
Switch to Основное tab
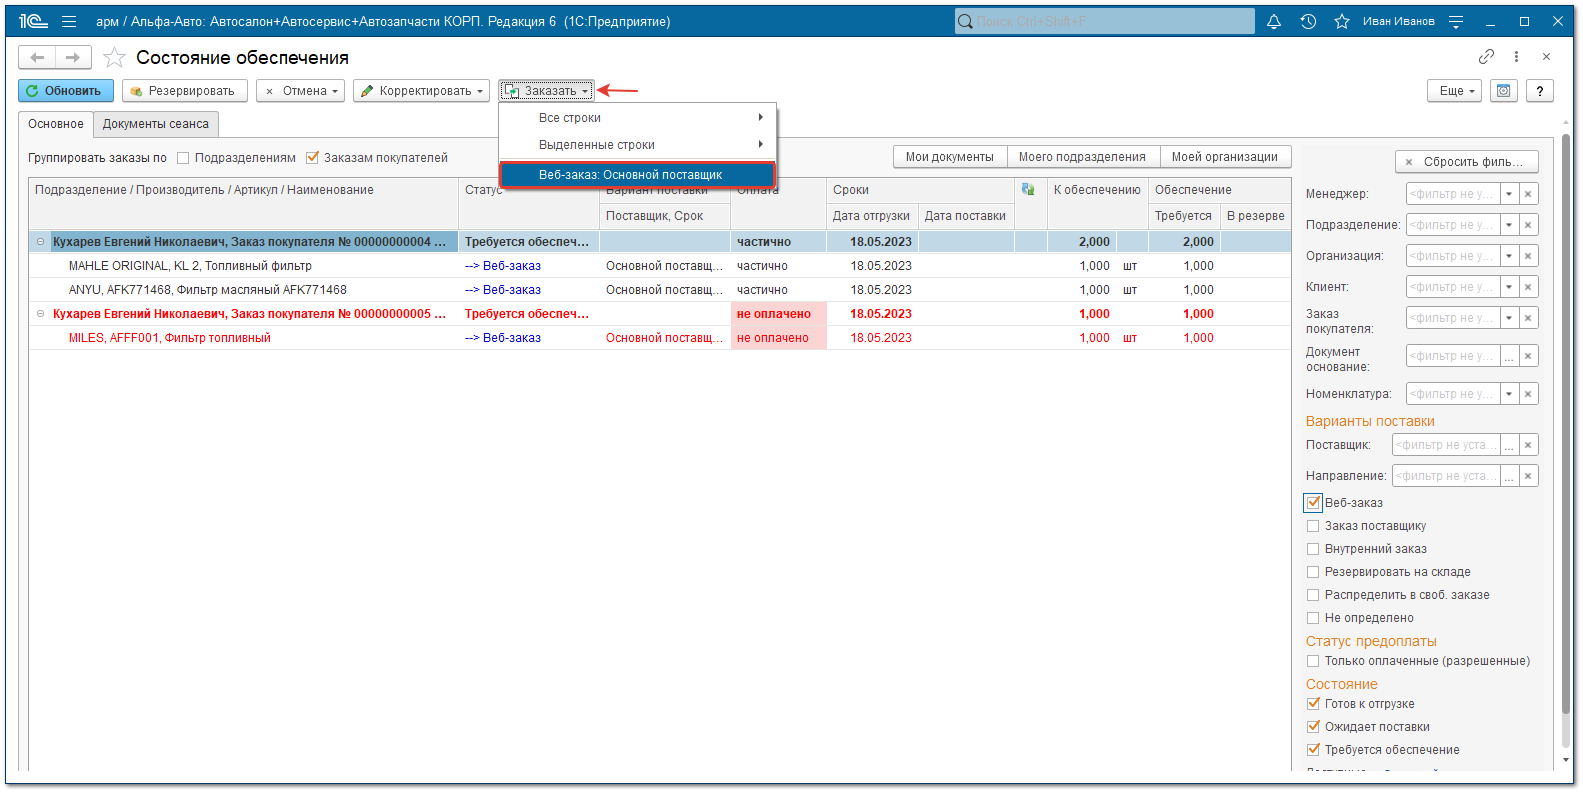point(56,124)
